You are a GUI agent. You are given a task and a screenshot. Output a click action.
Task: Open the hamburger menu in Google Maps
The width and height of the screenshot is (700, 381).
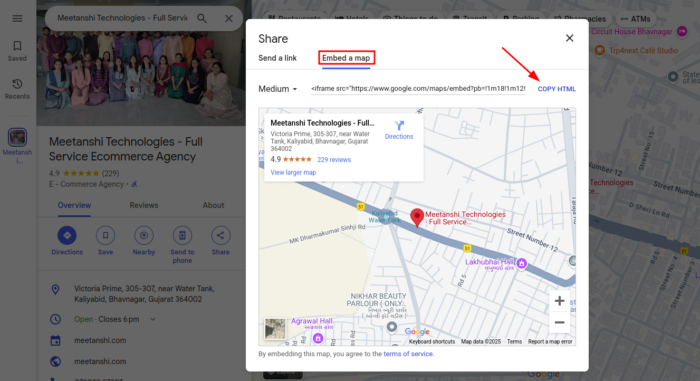pos(17,18)
